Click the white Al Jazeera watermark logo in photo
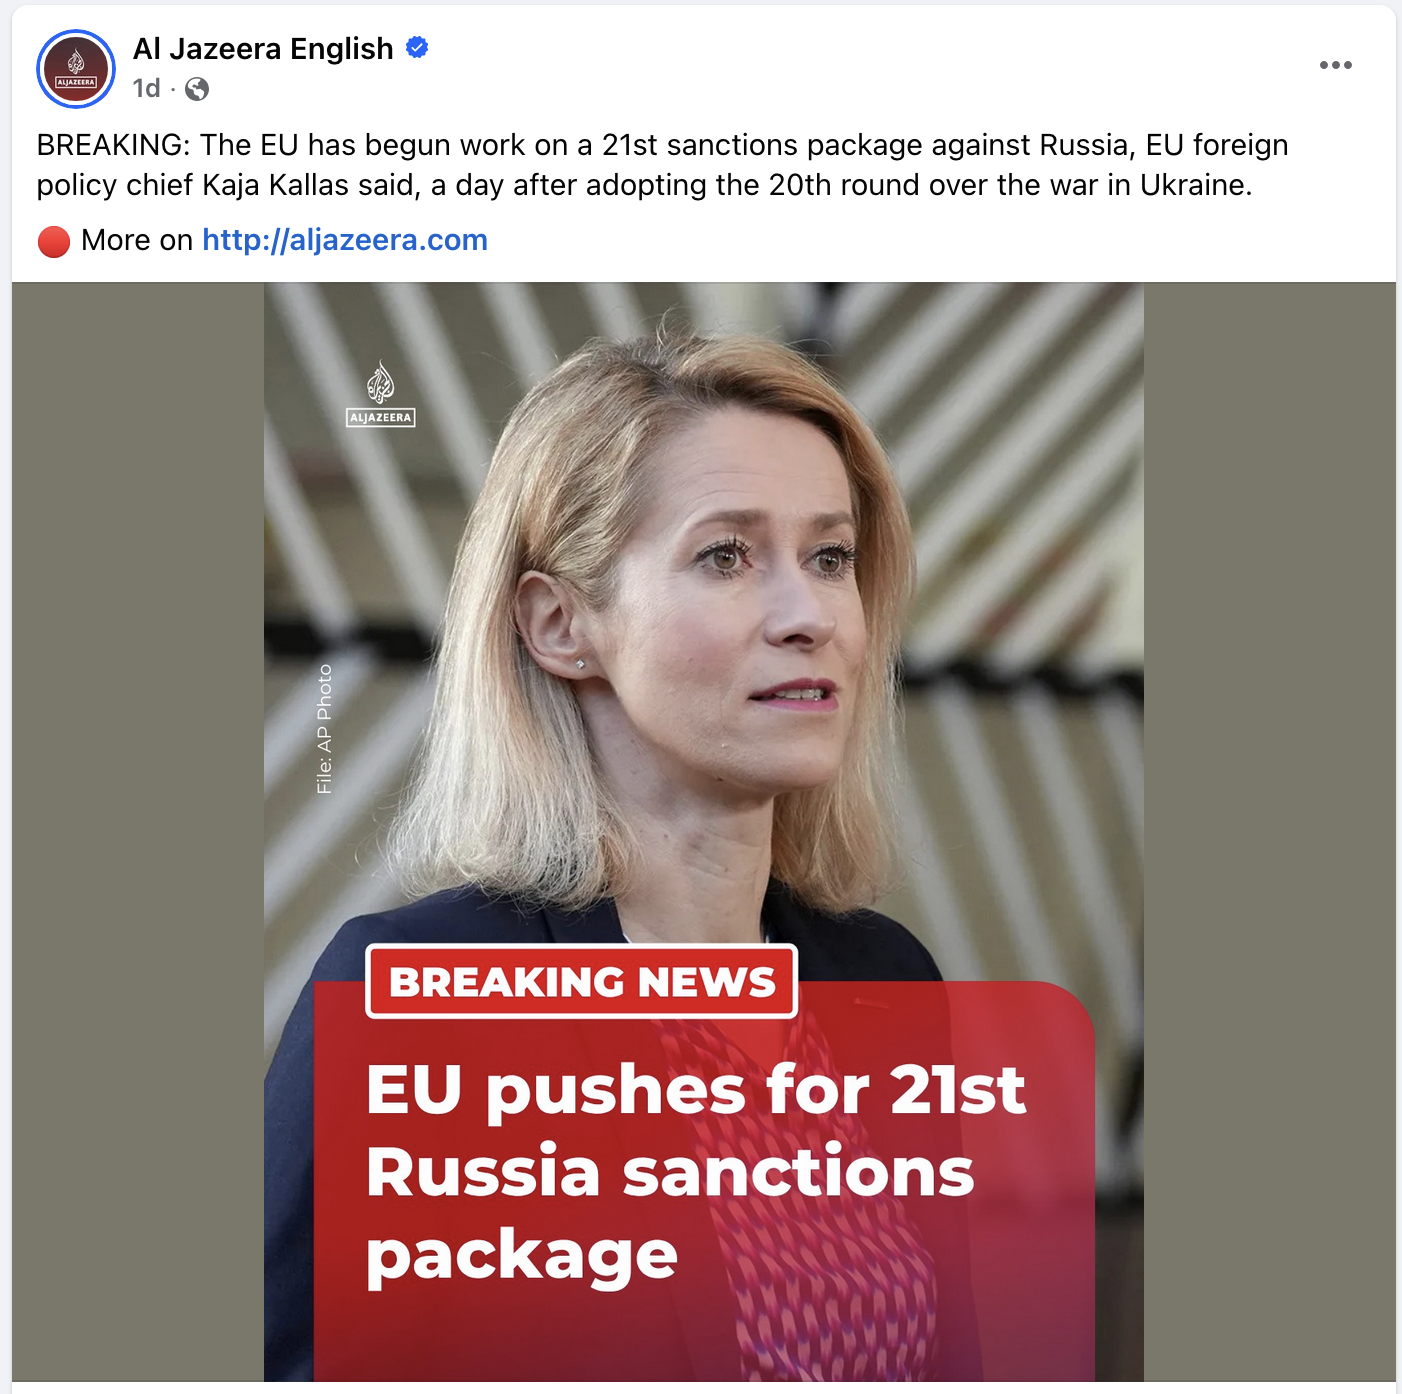 pyautogui.click(x=380, y=394)
